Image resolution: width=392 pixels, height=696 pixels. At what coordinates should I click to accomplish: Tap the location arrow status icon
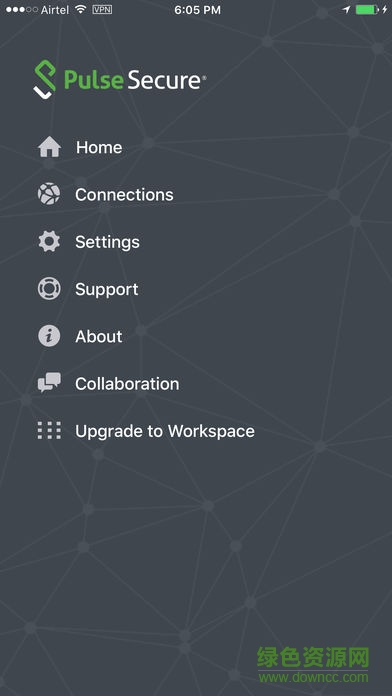click(346, 9)
